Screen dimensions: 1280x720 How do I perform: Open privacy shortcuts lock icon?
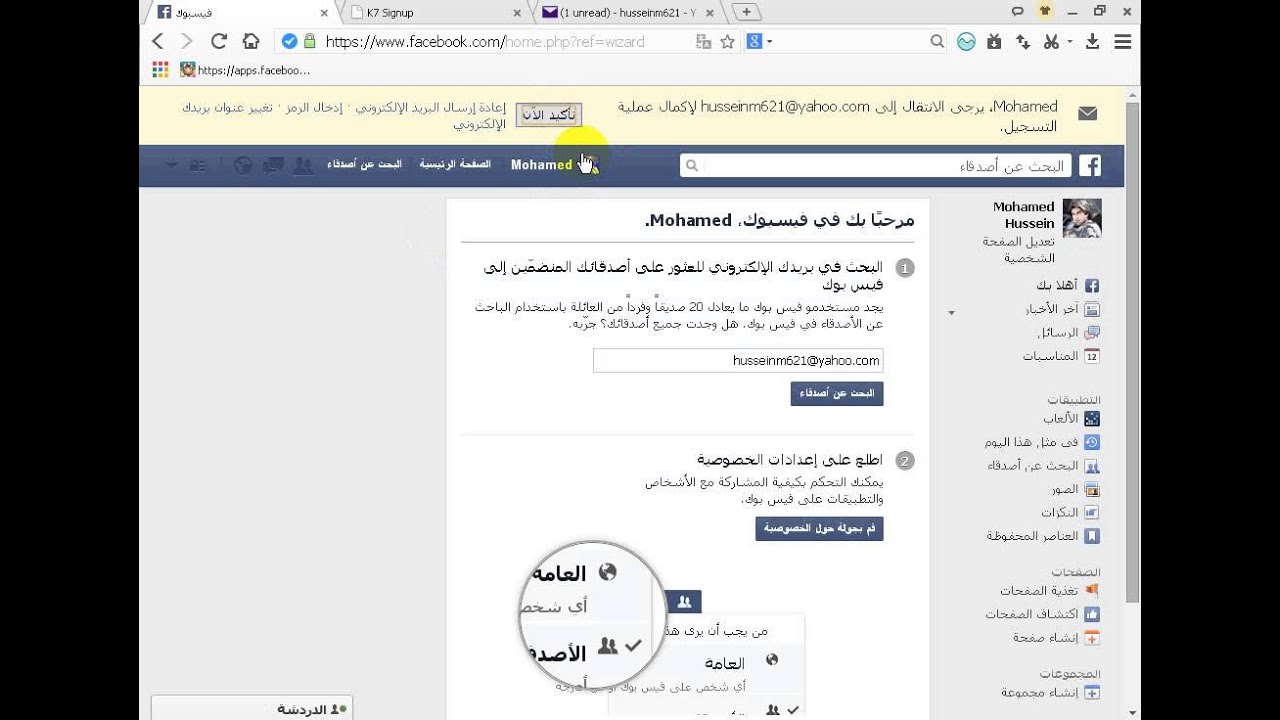pos(198,165)
